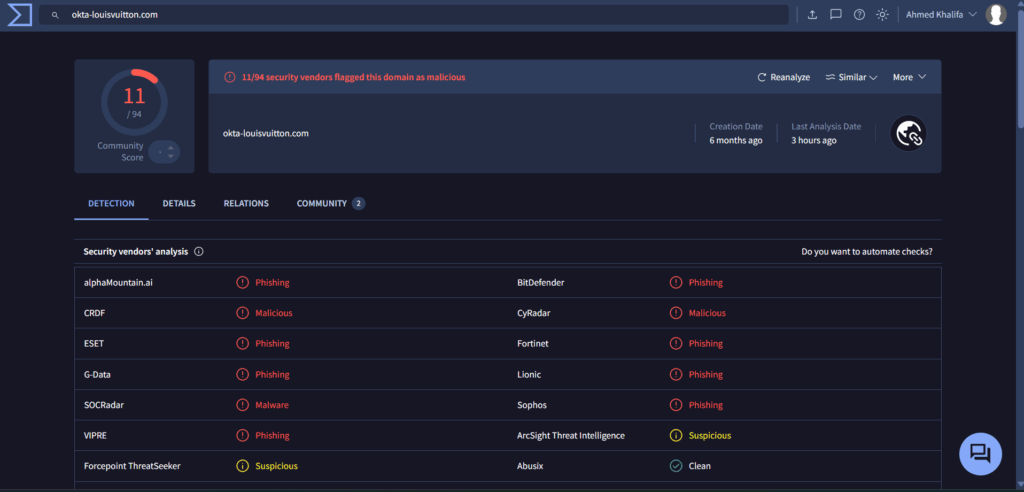Click the Reanalyze button
The height and width of the screenshot is (492, 1024).
coord(784,77)
